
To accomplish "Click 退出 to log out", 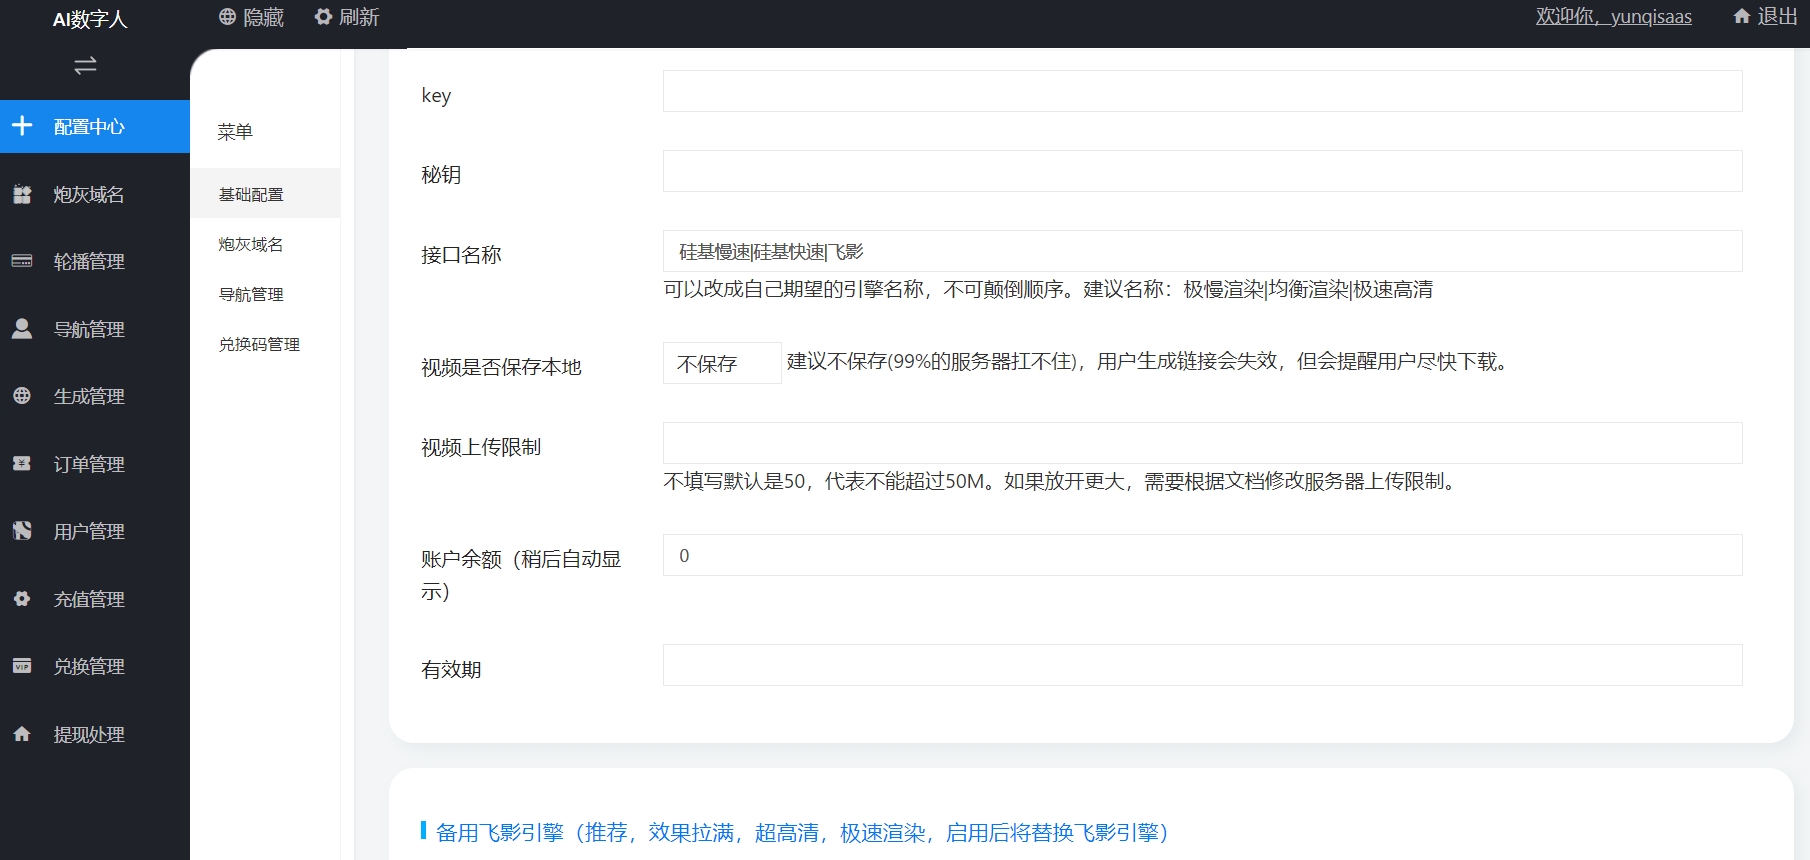I will (x=1778, y=16).
